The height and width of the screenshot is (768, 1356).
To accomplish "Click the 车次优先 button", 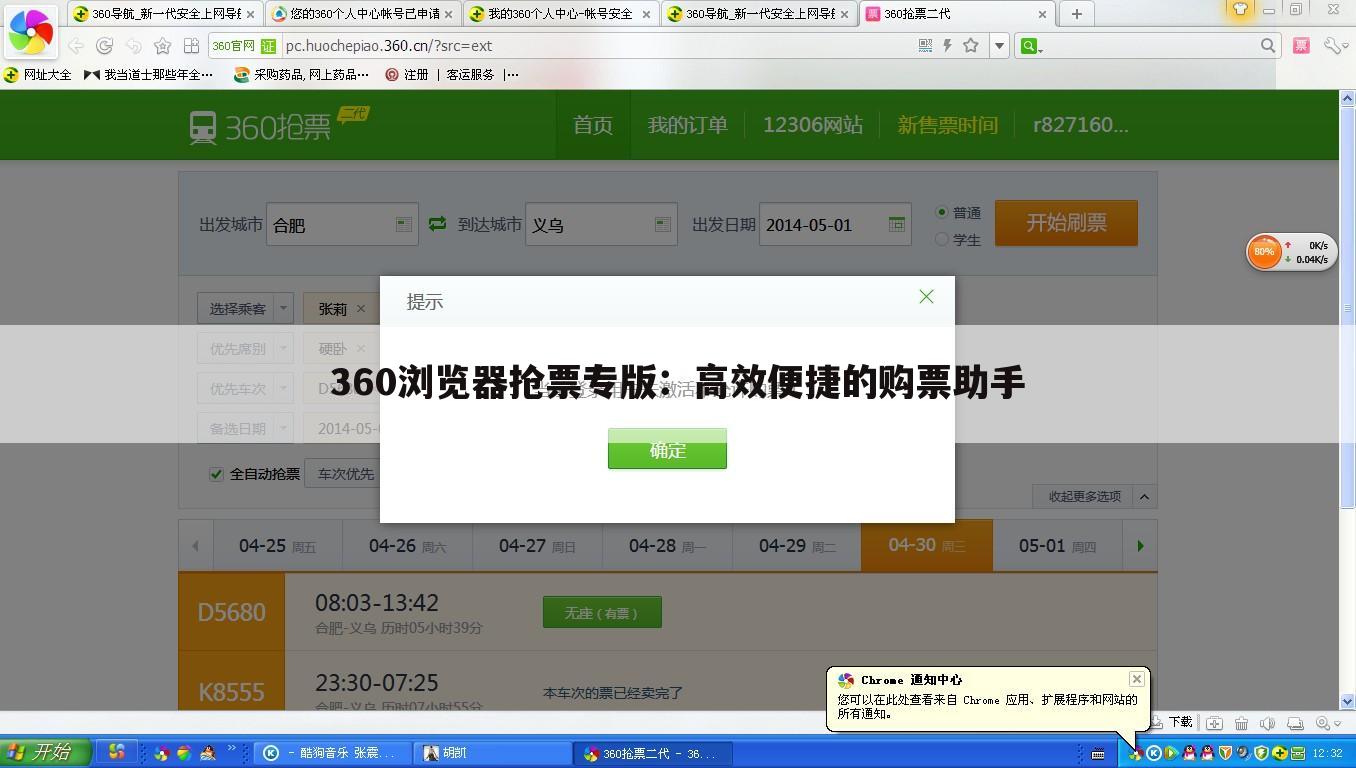I will coord(346,474).
